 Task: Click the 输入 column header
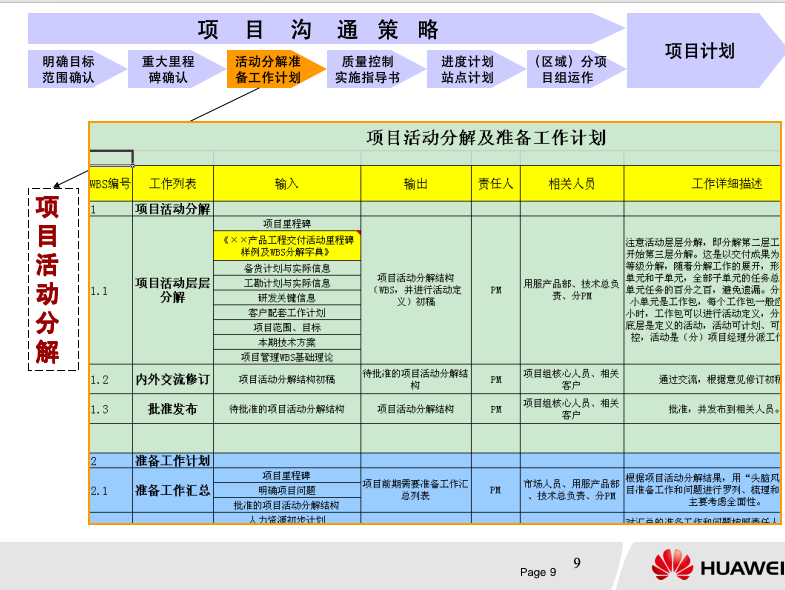click(x=287, y=184)
